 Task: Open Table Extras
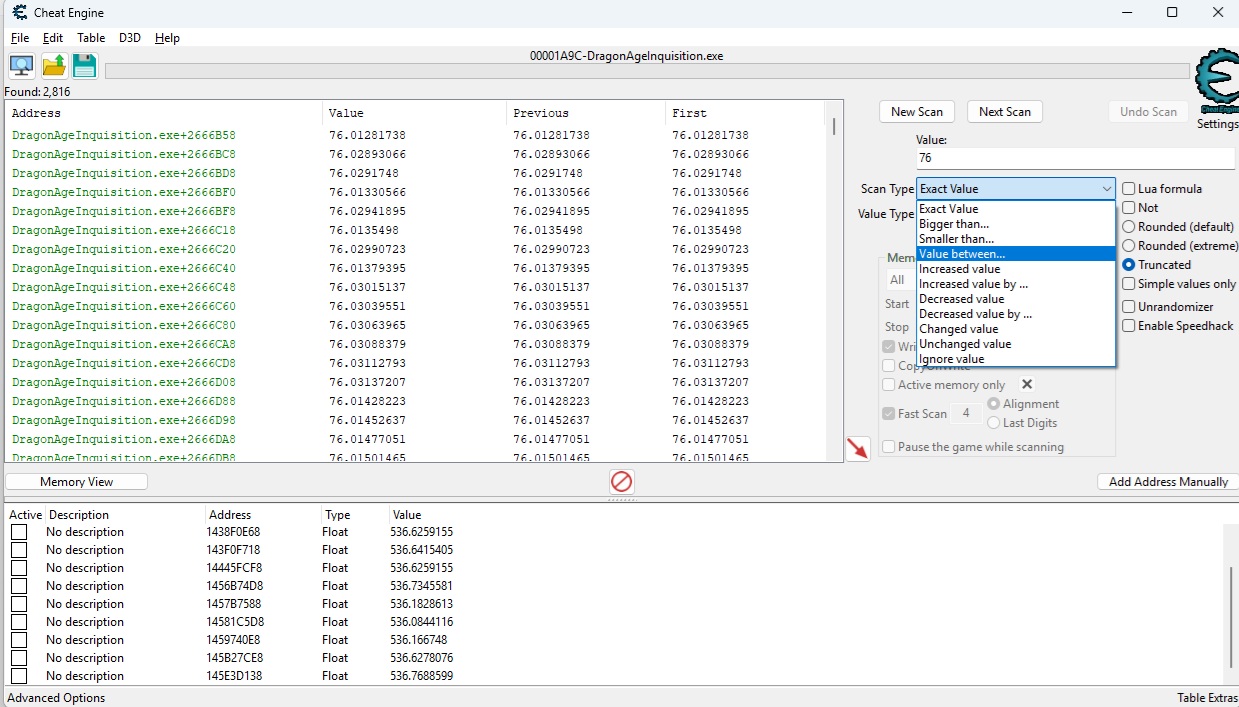[x=1205, y=698]
